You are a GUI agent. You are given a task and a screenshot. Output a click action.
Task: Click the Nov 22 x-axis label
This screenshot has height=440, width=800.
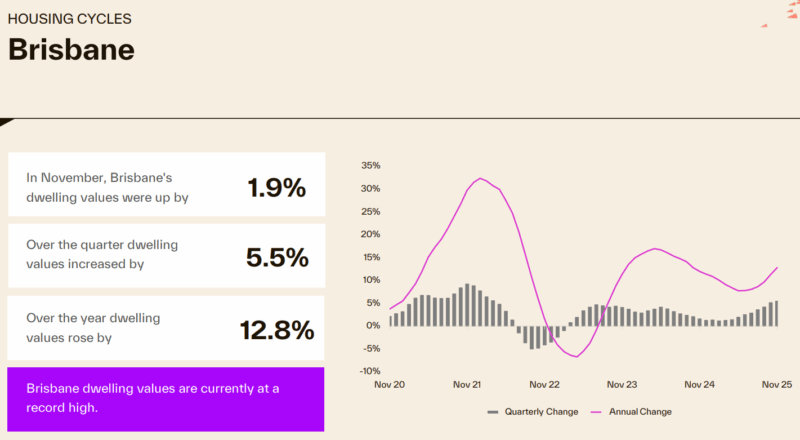(544, 384)
